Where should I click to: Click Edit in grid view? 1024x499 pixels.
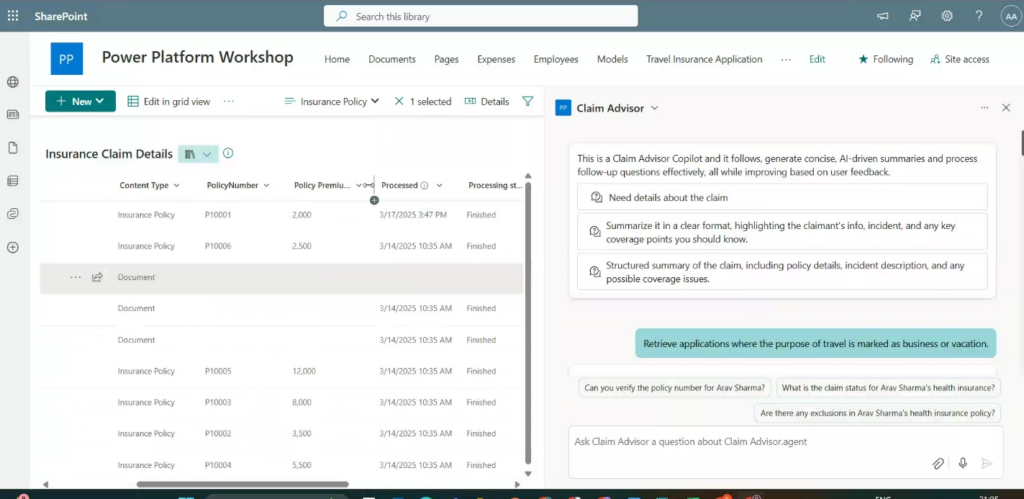pos(168,101)
